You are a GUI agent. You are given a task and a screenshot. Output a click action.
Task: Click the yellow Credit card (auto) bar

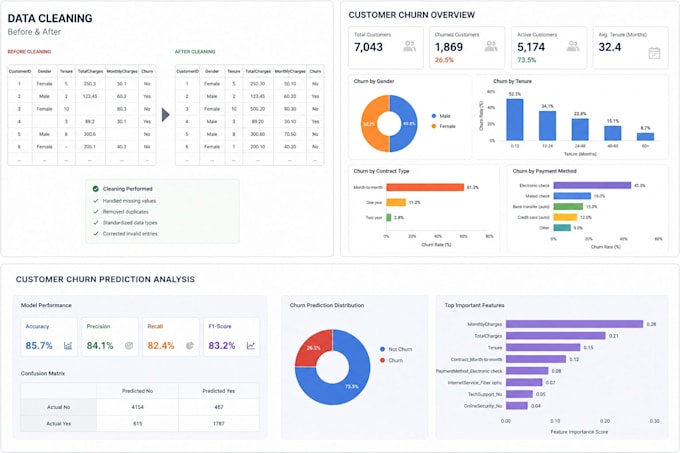566,217
